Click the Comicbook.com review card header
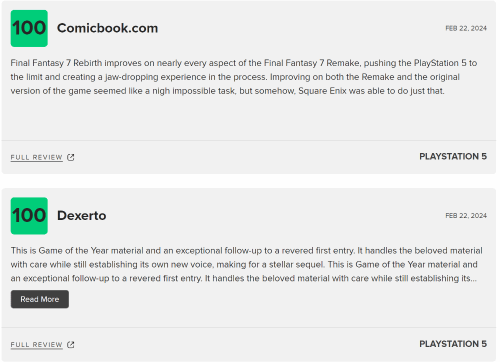500x362 pixels. pyautogui.click(x=249, y=28)
